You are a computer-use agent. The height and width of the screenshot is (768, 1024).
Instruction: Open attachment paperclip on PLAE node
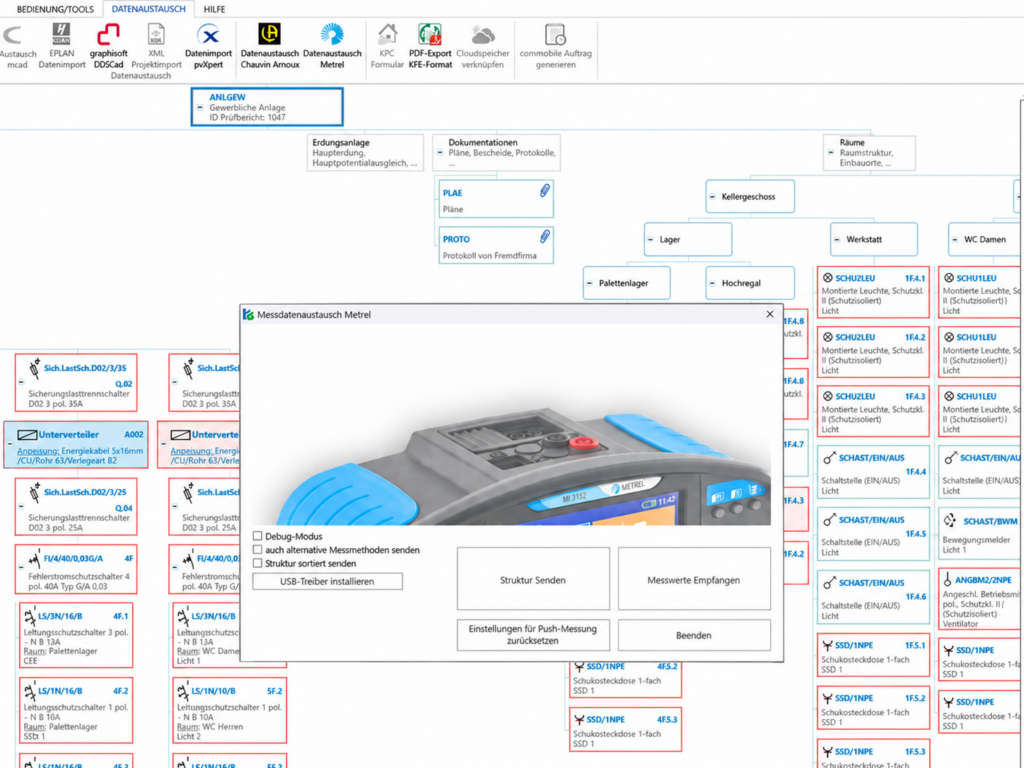pyautogui.click(x=545, y=191)
